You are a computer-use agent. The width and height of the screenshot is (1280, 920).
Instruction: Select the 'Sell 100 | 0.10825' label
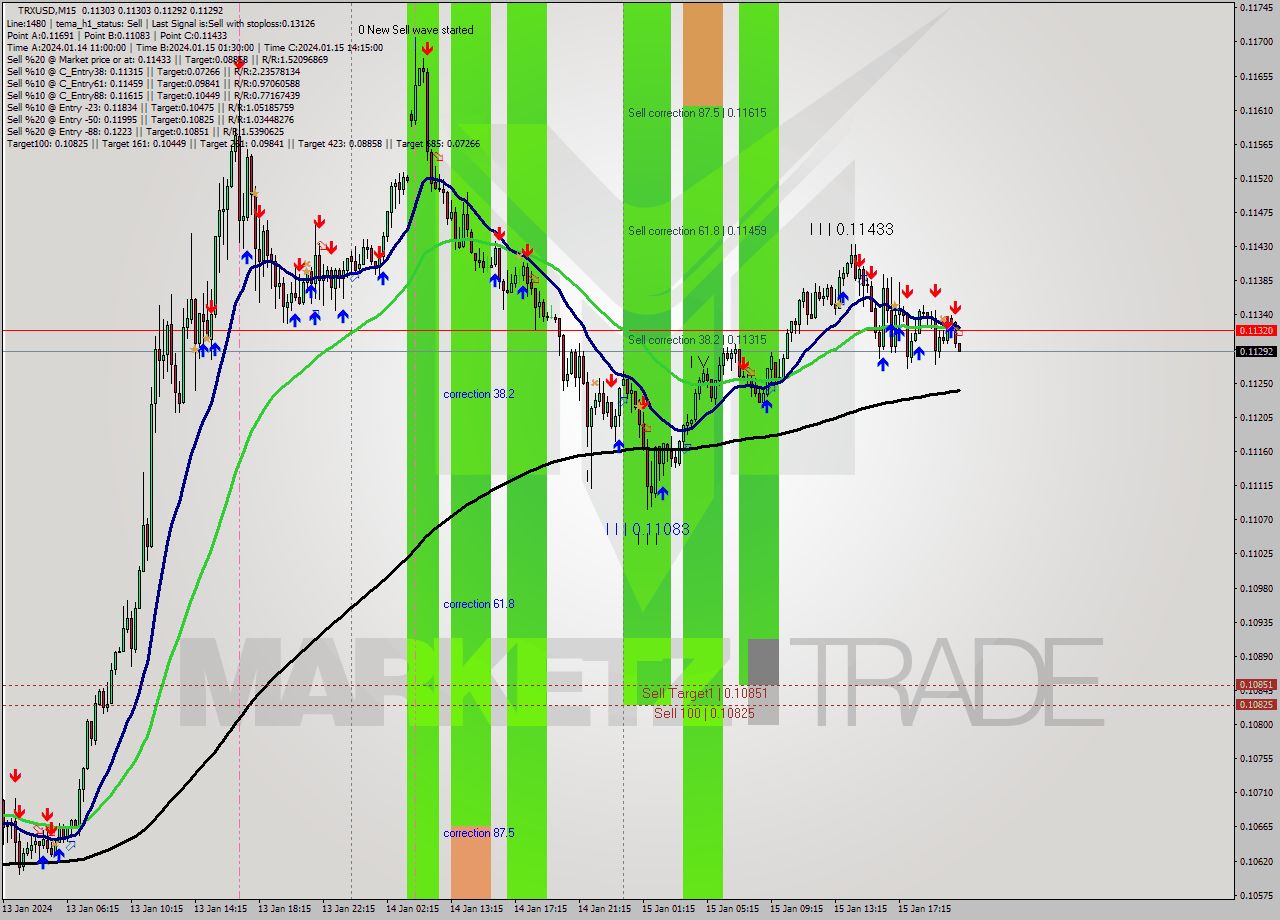coord(704,713)
